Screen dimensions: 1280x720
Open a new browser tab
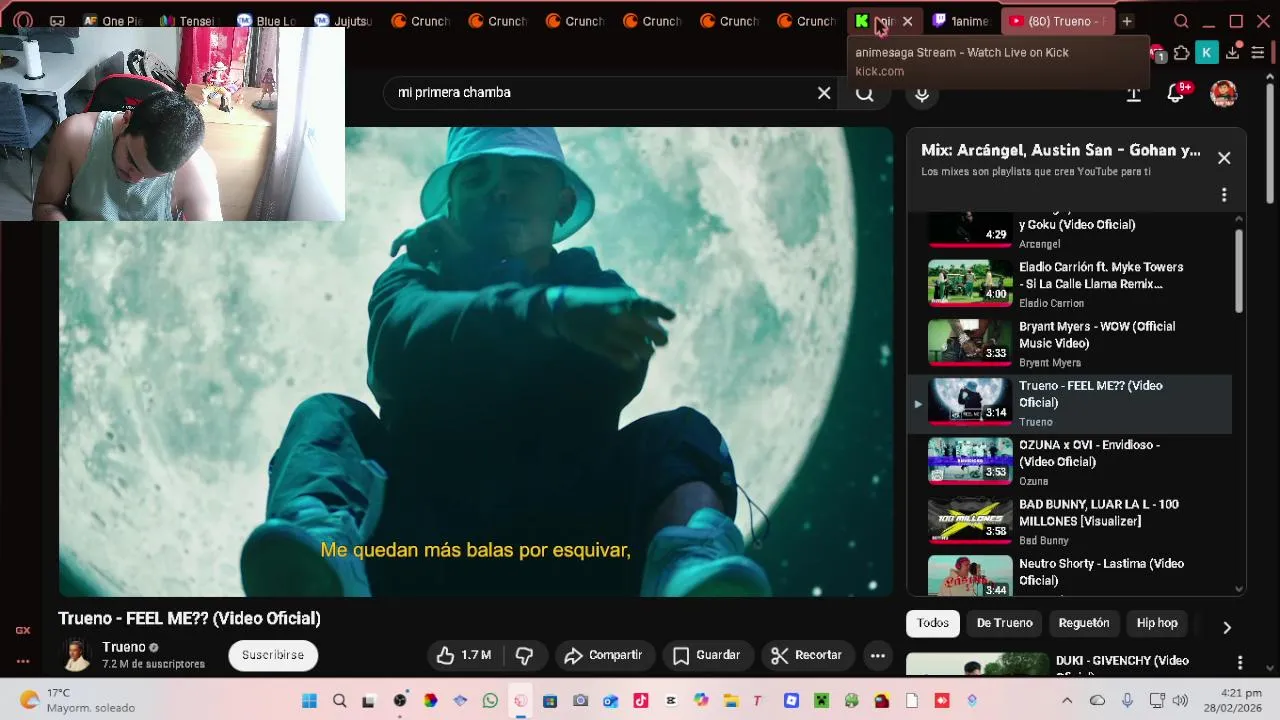click(1127, 21)
